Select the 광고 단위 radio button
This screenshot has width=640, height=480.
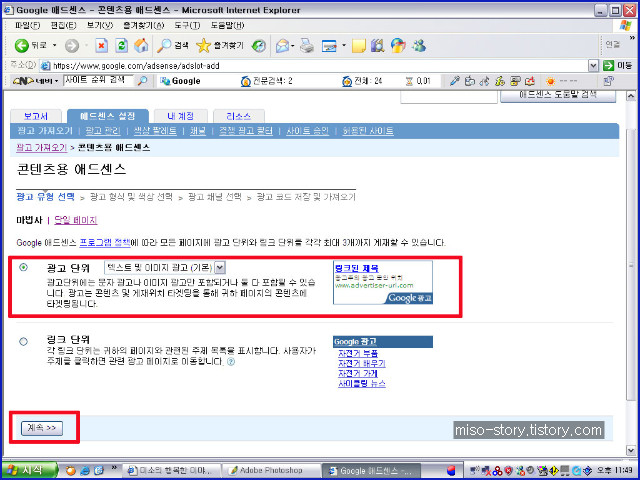click(24, 267)
